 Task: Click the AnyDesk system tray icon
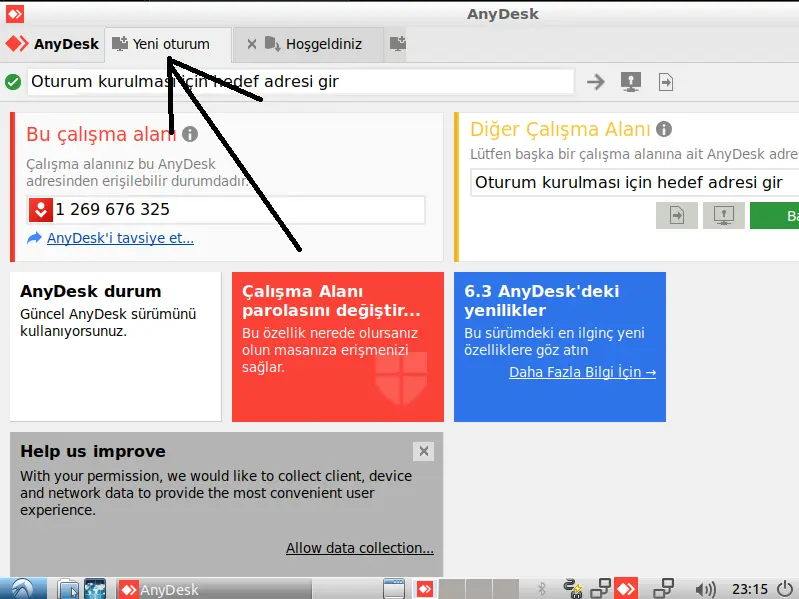point(626,589)
